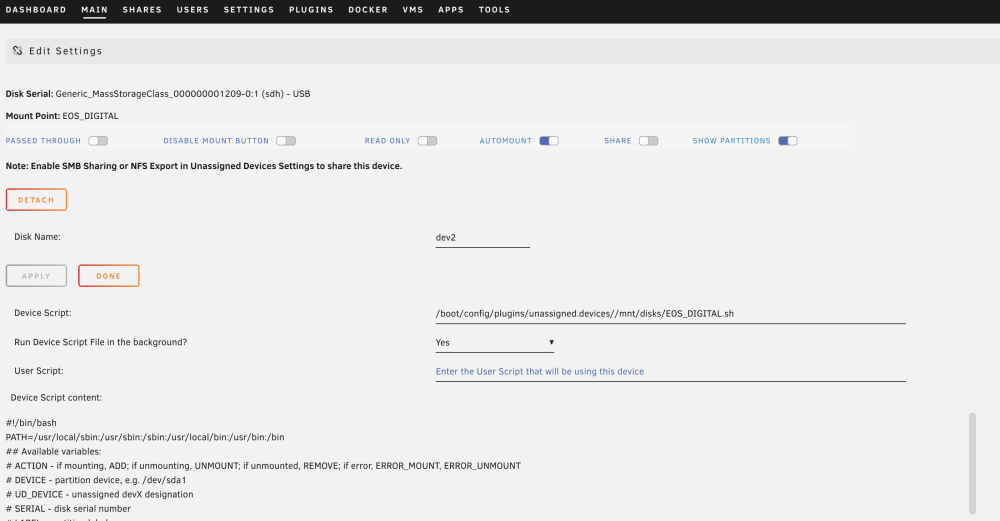Screen dimensions: 1000x521
Task: Click the '# SERIAL - disk serial number' line
Action: (x=68, y=509)
